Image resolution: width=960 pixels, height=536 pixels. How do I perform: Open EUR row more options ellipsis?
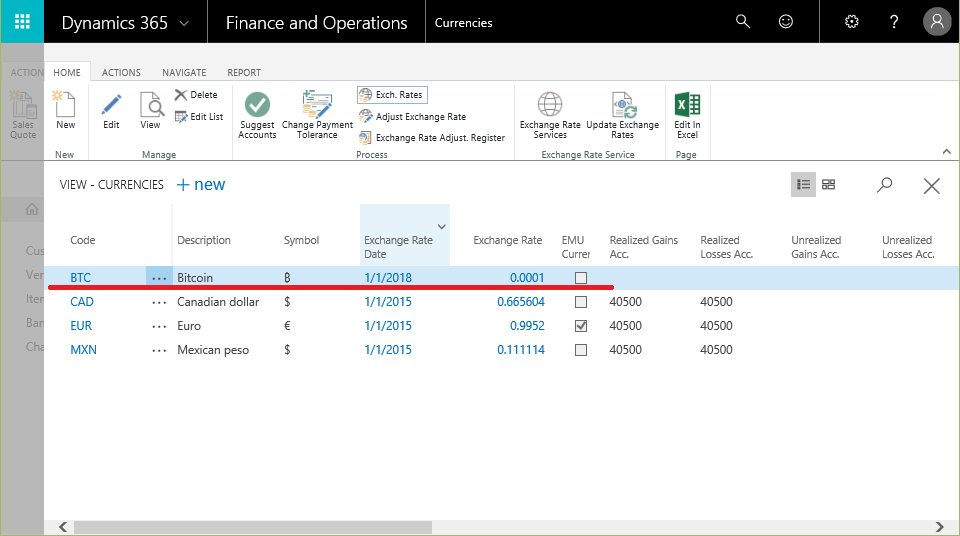[x=159, y=326]
